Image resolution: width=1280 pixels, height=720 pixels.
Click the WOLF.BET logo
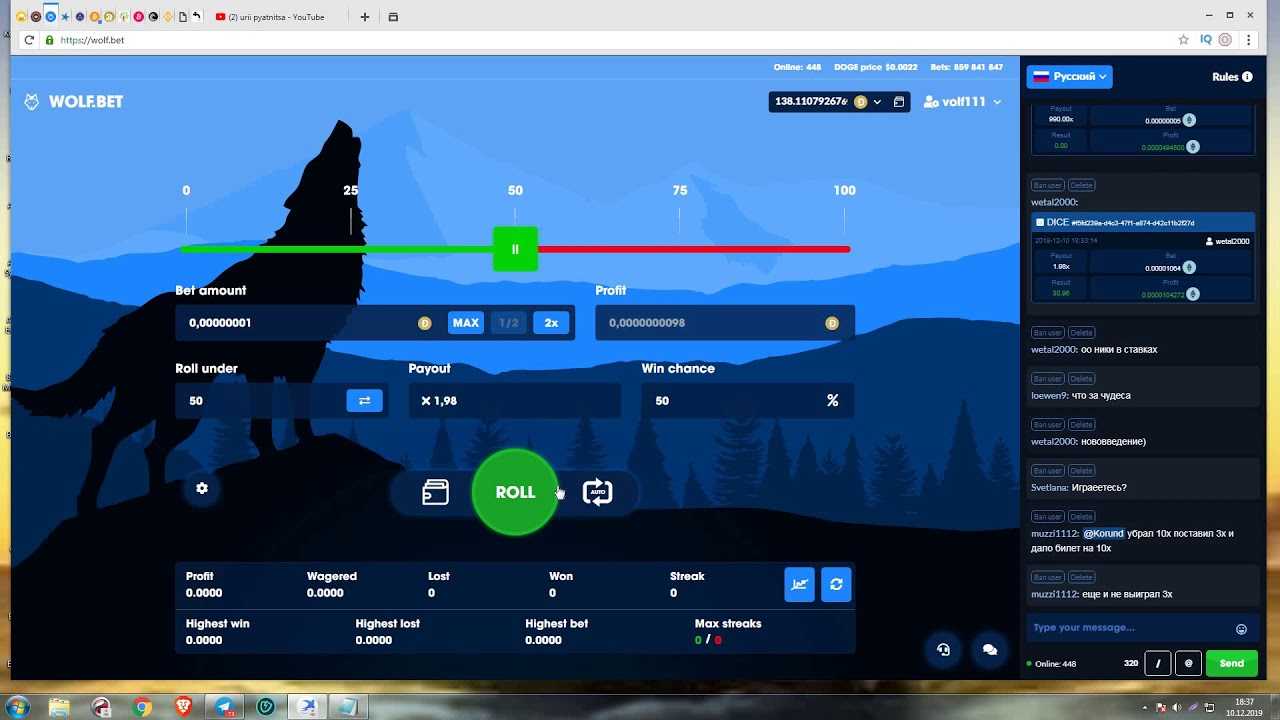[x=74, y=102]
